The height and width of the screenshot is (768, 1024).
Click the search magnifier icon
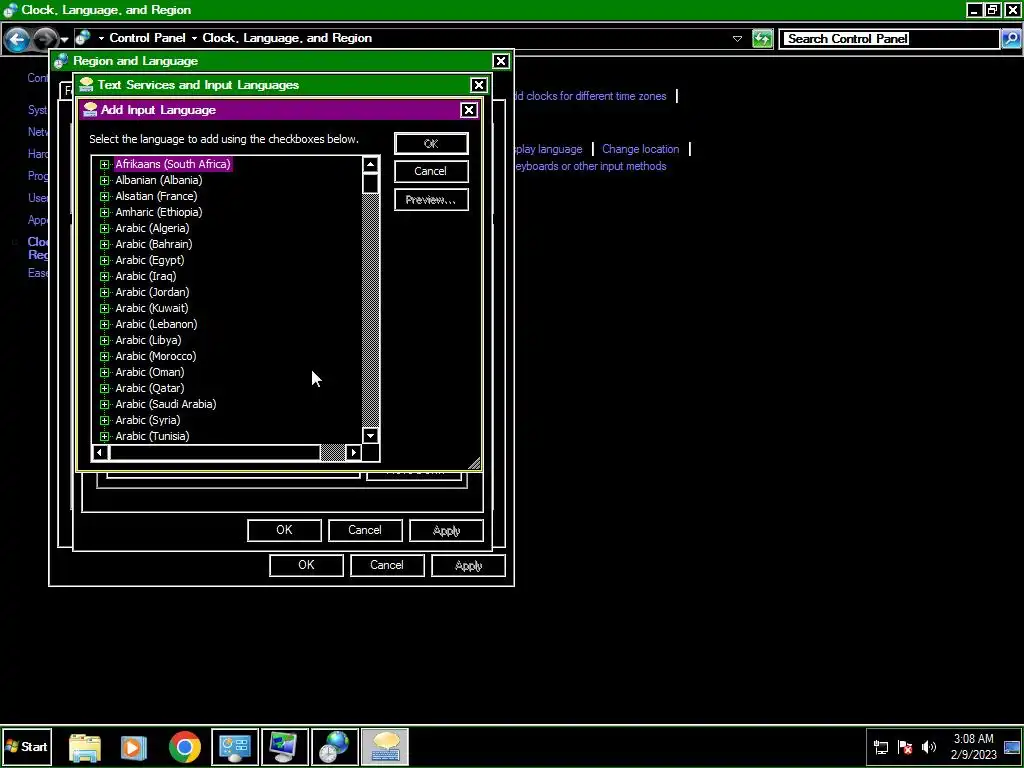coord(1010,39)
